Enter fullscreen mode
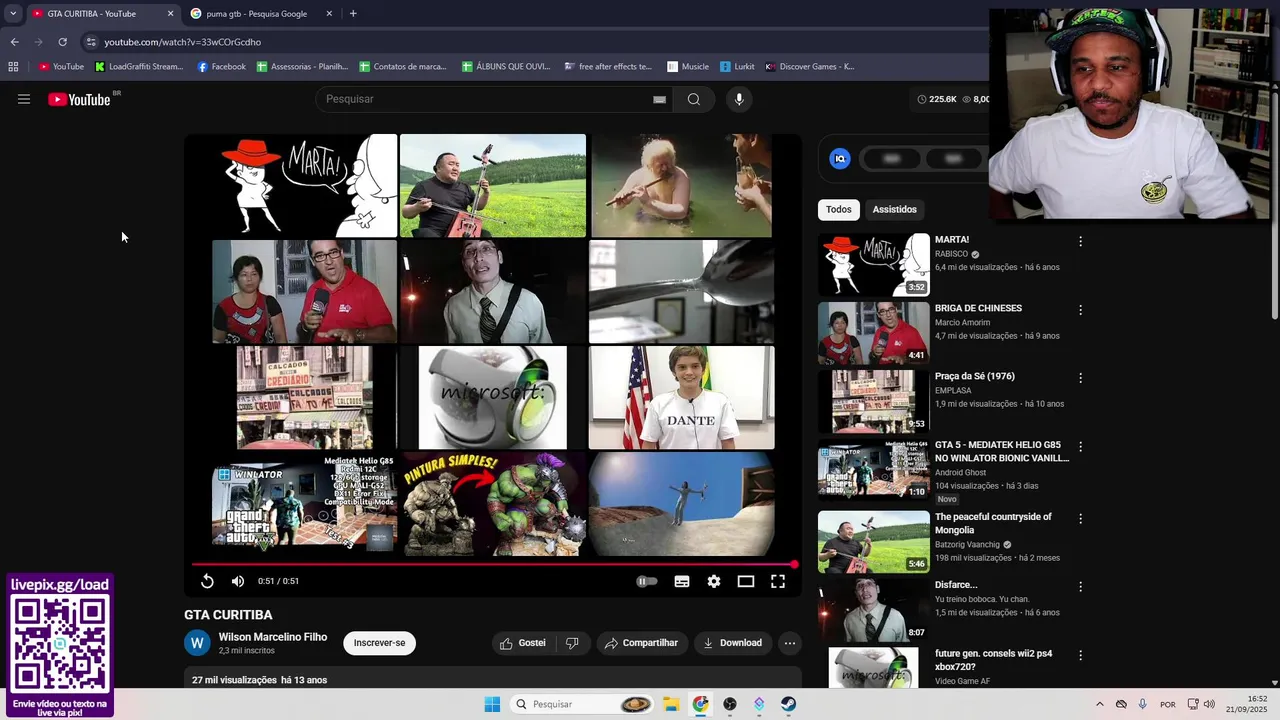 (778, 581)
